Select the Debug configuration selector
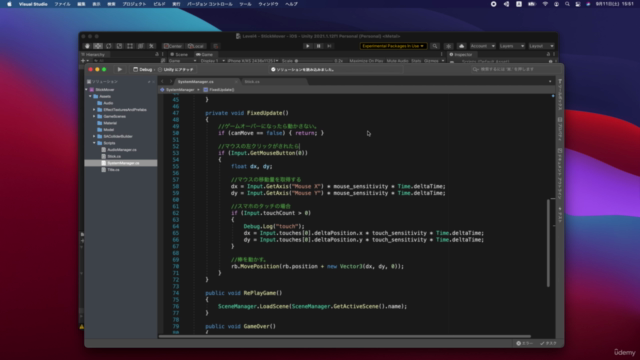 (143, 70)
